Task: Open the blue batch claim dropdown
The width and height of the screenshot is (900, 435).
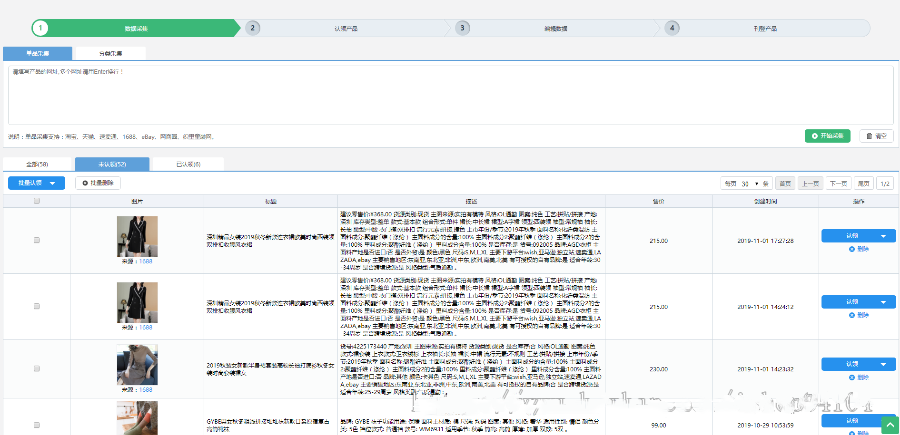Action: tap(37, 183)
